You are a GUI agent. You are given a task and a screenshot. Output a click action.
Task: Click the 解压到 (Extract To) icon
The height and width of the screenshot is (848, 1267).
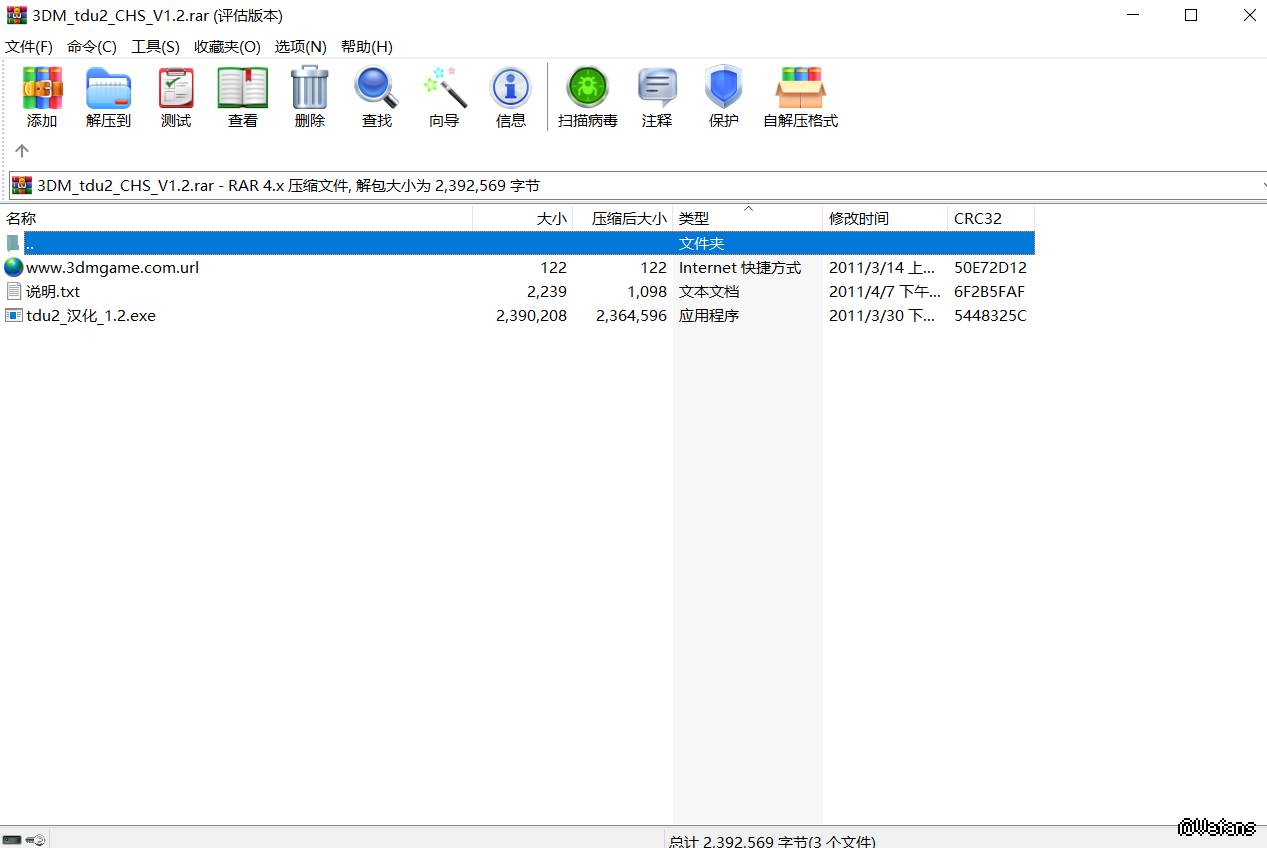pos(108,96)
